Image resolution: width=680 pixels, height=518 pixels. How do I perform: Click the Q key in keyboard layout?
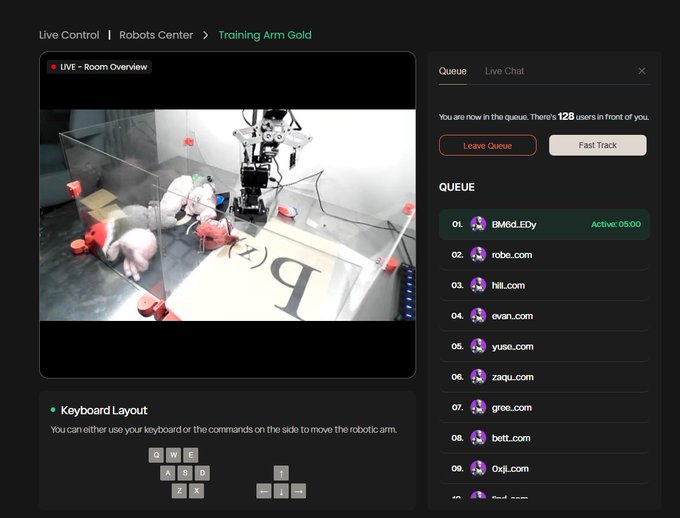coord(156,455)
